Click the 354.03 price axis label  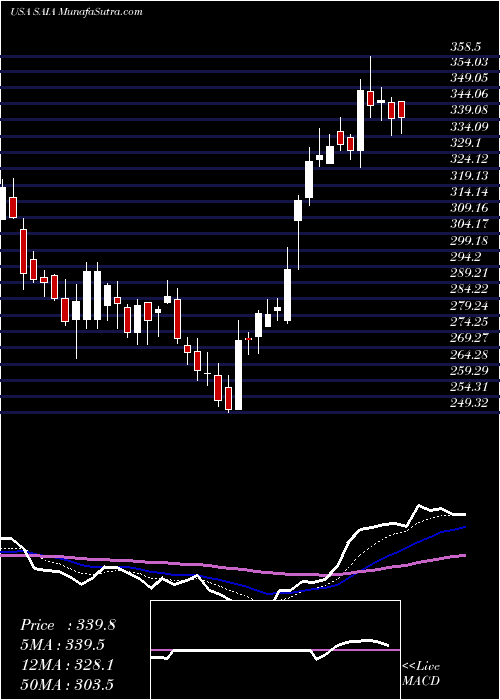click(x=468, y=61)
